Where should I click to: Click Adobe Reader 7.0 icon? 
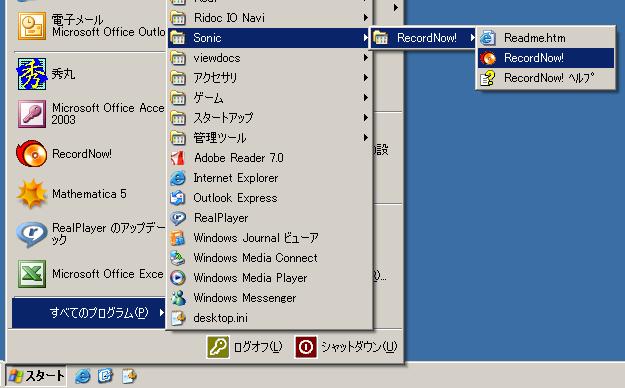[178, 158]
